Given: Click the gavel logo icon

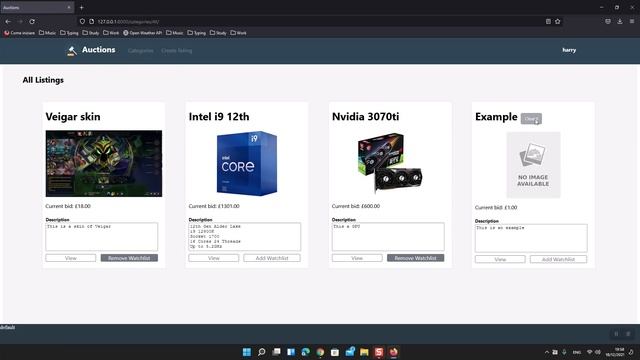Looking at the screenshot, I should [x=72, y=51].
